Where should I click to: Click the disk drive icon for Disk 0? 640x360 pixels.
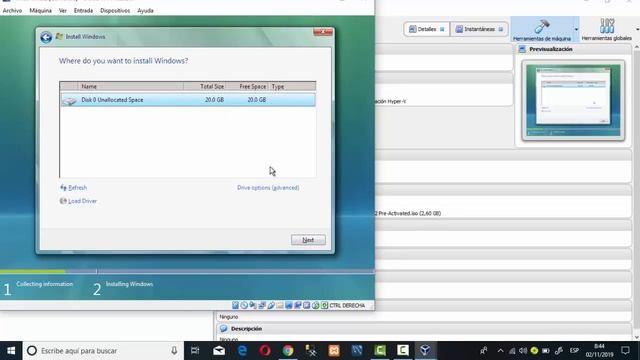69,100
